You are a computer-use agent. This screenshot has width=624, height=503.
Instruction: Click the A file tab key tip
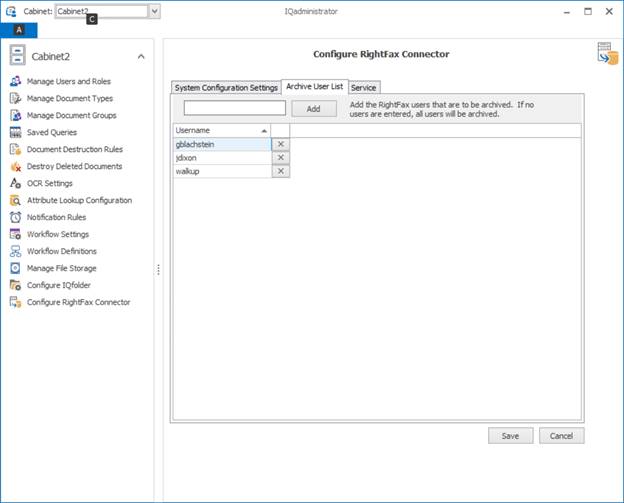[19, 29]
